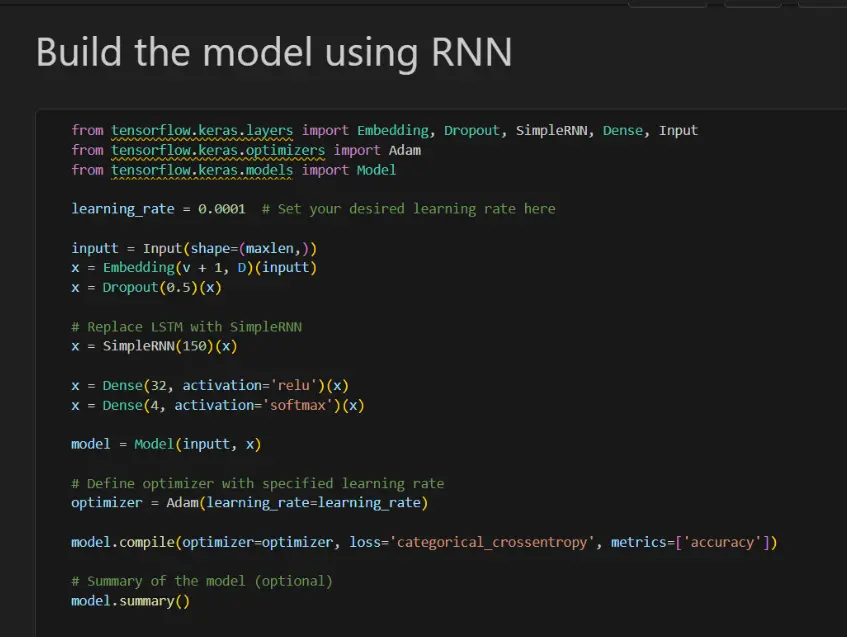Click 'SimpleRNN' in the layers import line
Screen dimensions: 847x637
(551, 131)
